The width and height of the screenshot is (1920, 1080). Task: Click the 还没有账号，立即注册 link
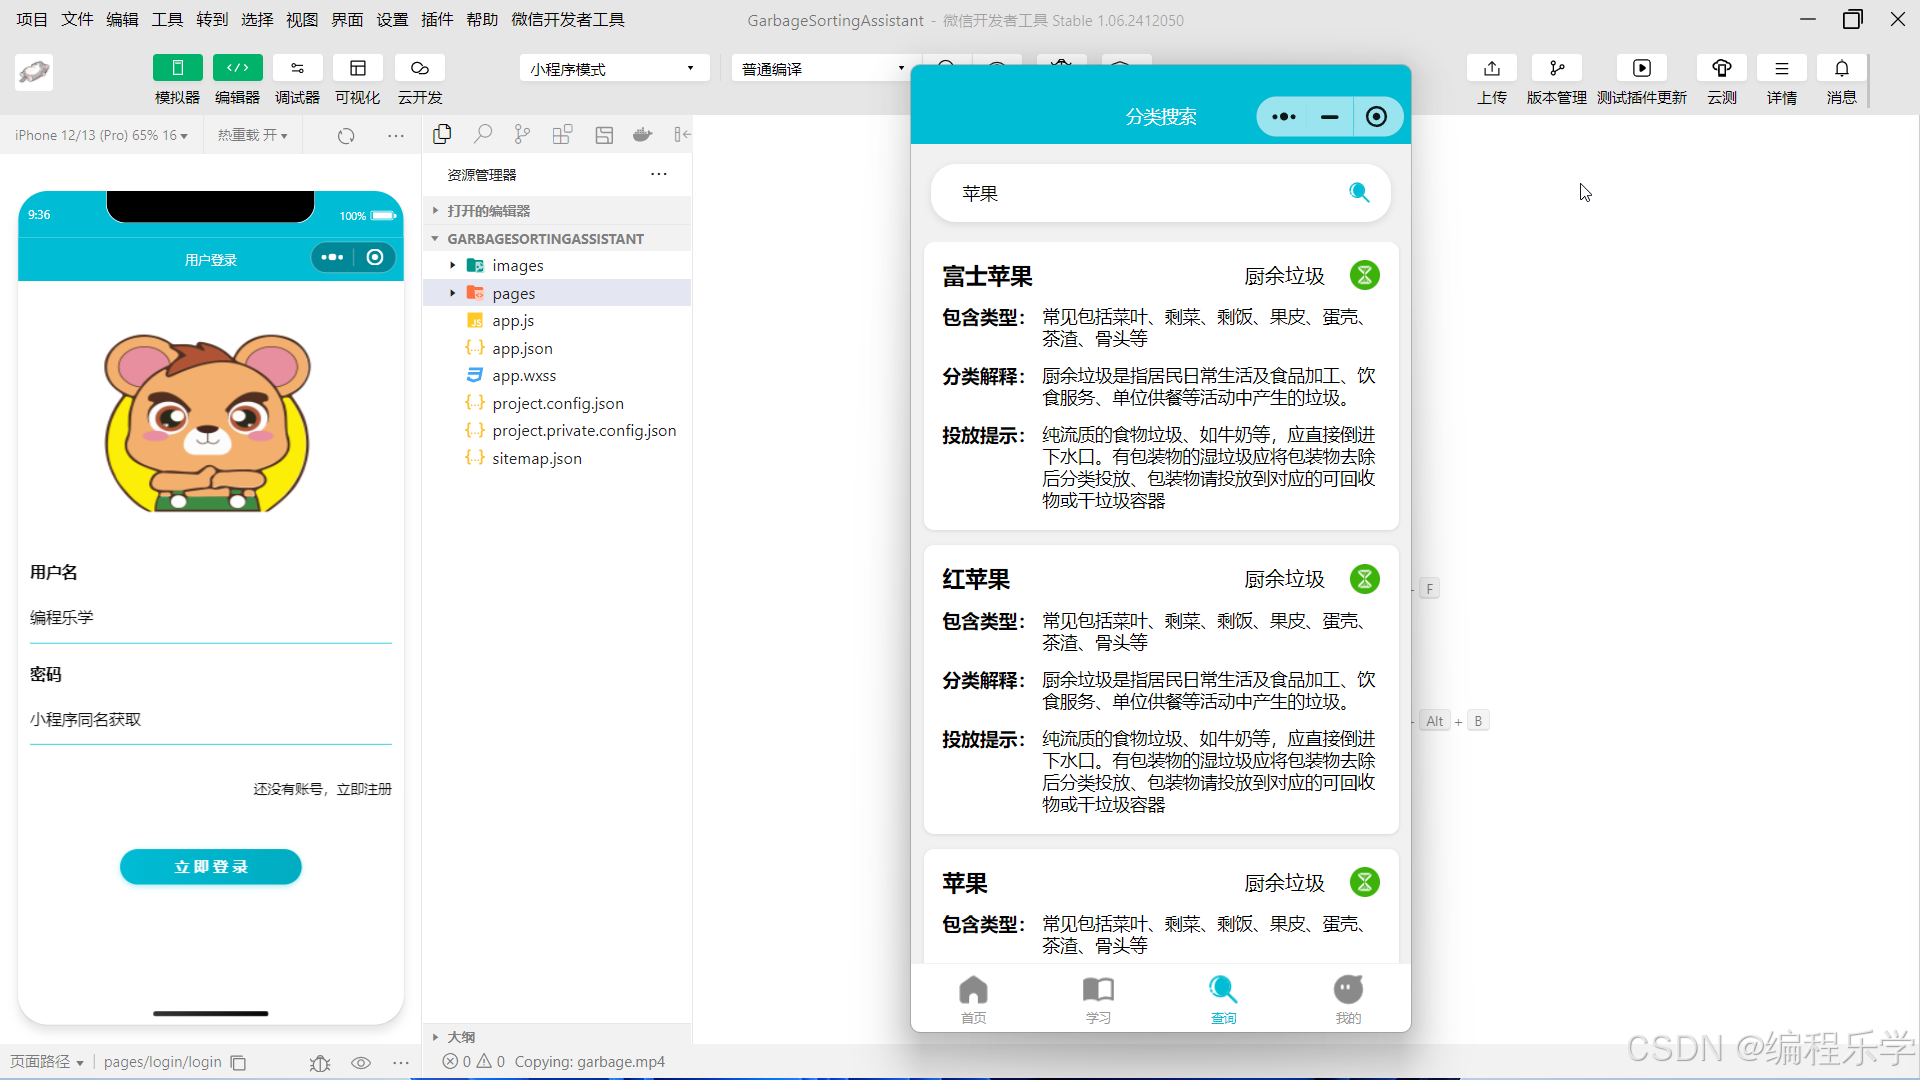tap(322, 789)
